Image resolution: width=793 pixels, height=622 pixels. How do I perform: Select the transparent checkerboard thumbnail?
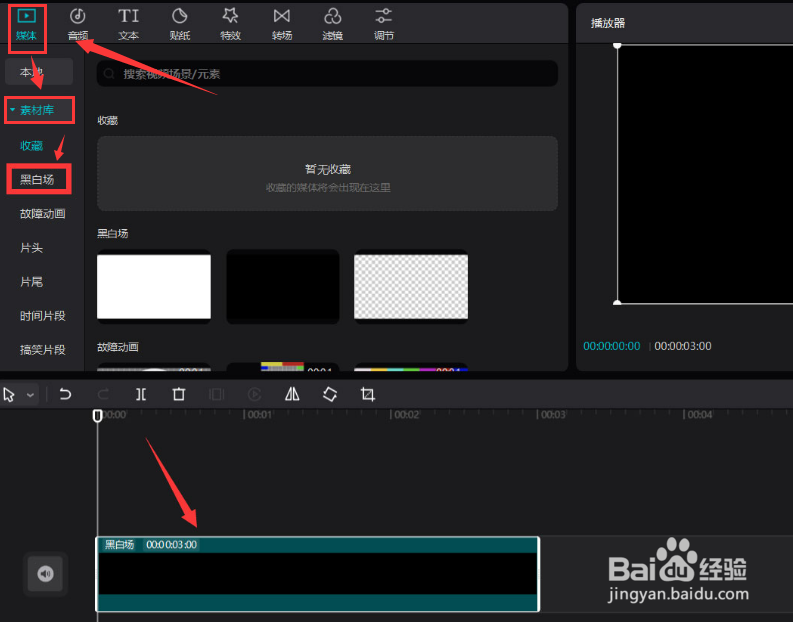(411, 286)
